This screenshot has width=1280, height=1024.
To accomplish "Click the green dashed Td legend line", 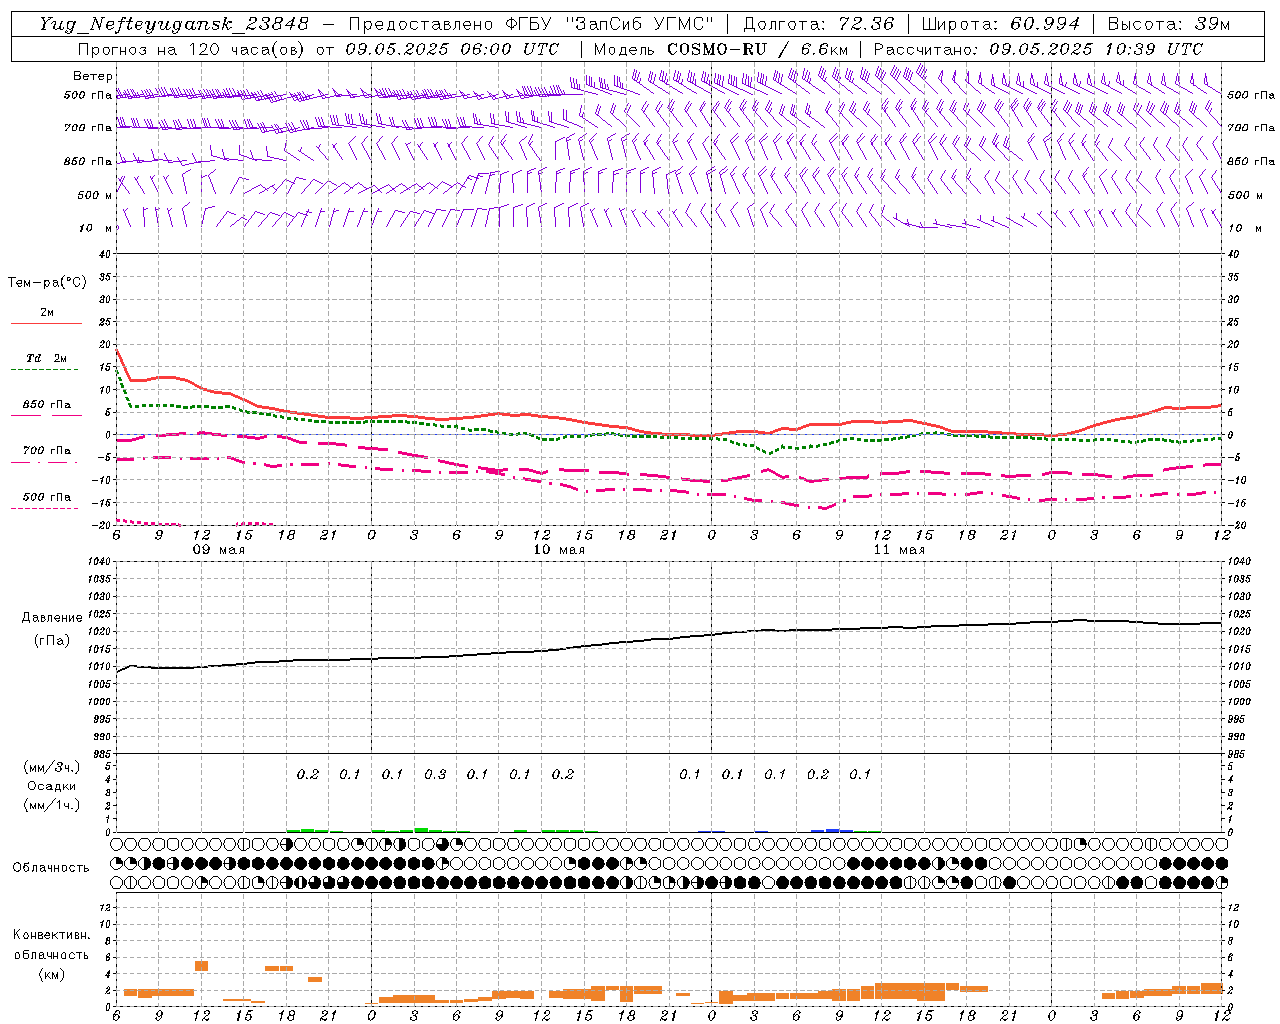I will pos(44,370).
